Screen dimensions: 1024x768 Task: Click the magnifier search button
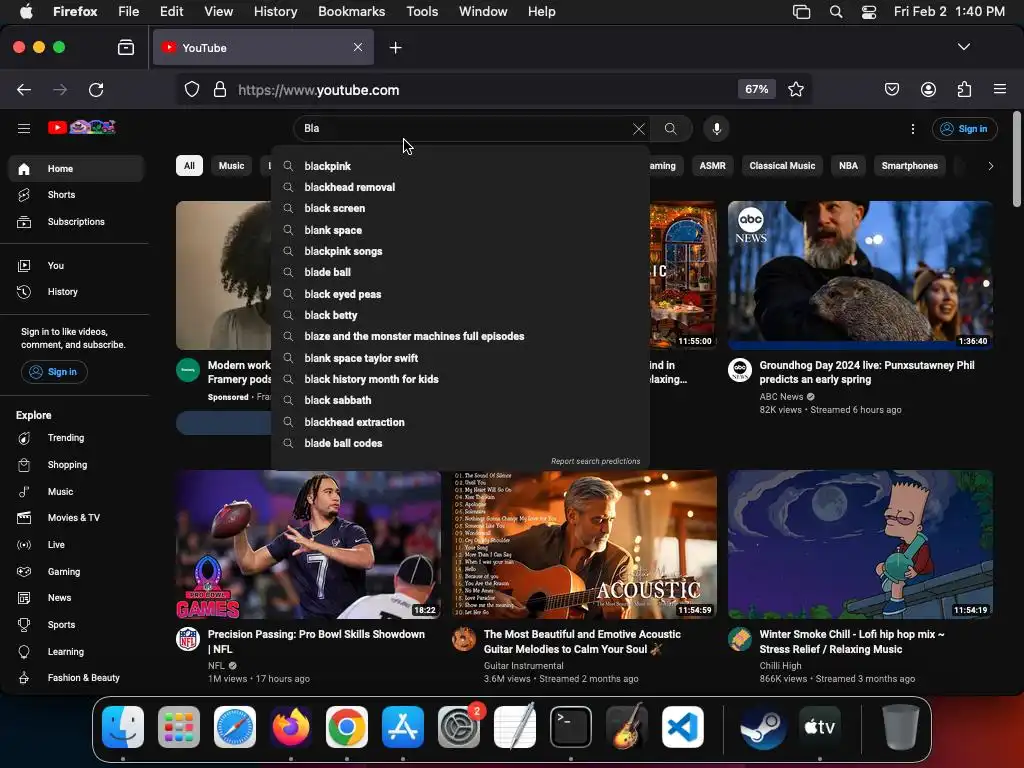pyautogui.click(x=671, y=129)
